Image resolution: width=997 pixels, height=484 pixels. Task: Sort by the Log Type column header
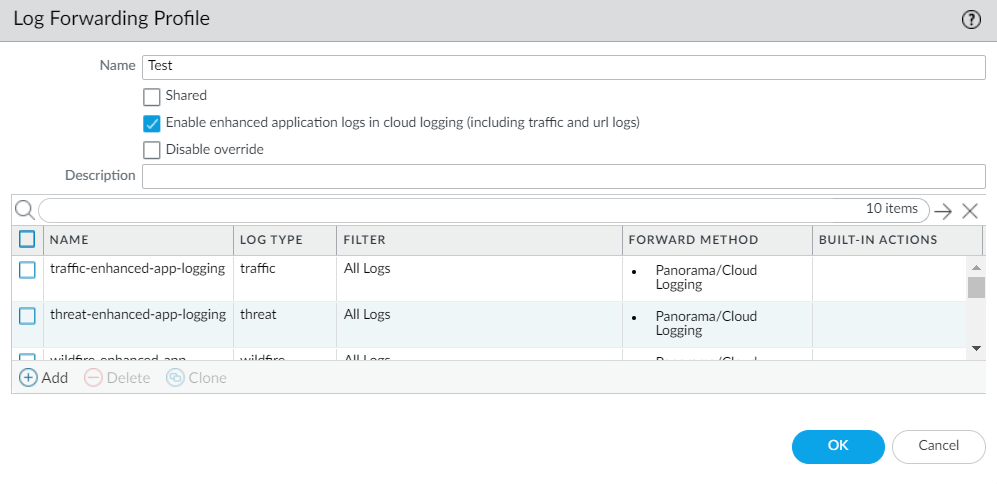(x=271, y=240)
